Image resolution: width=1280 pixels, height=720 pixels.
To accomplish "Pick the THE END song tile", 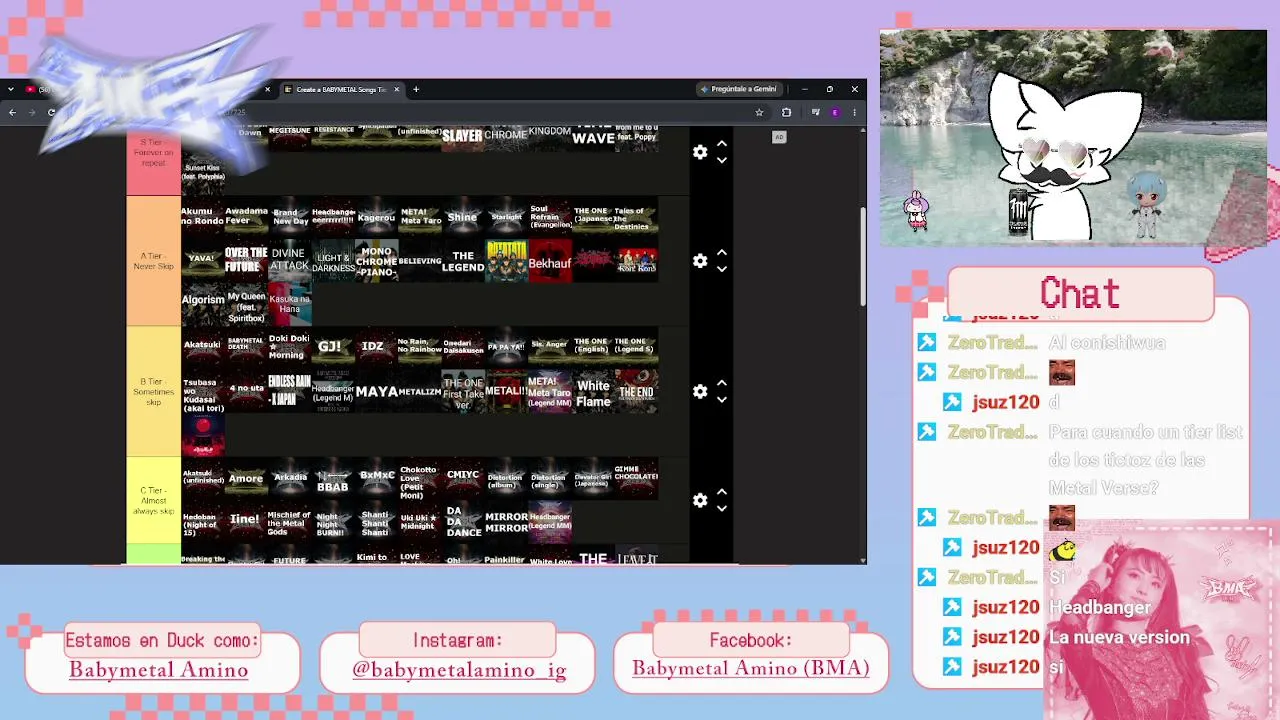I will pos(636,391).
